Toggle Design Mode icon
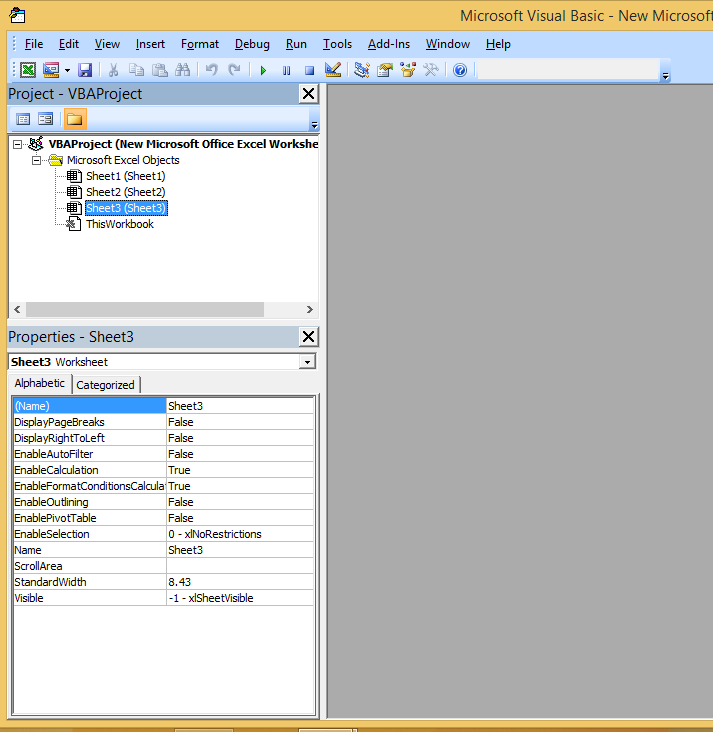The width and height of the screenshot is (713, 732). tap(333, 70)
